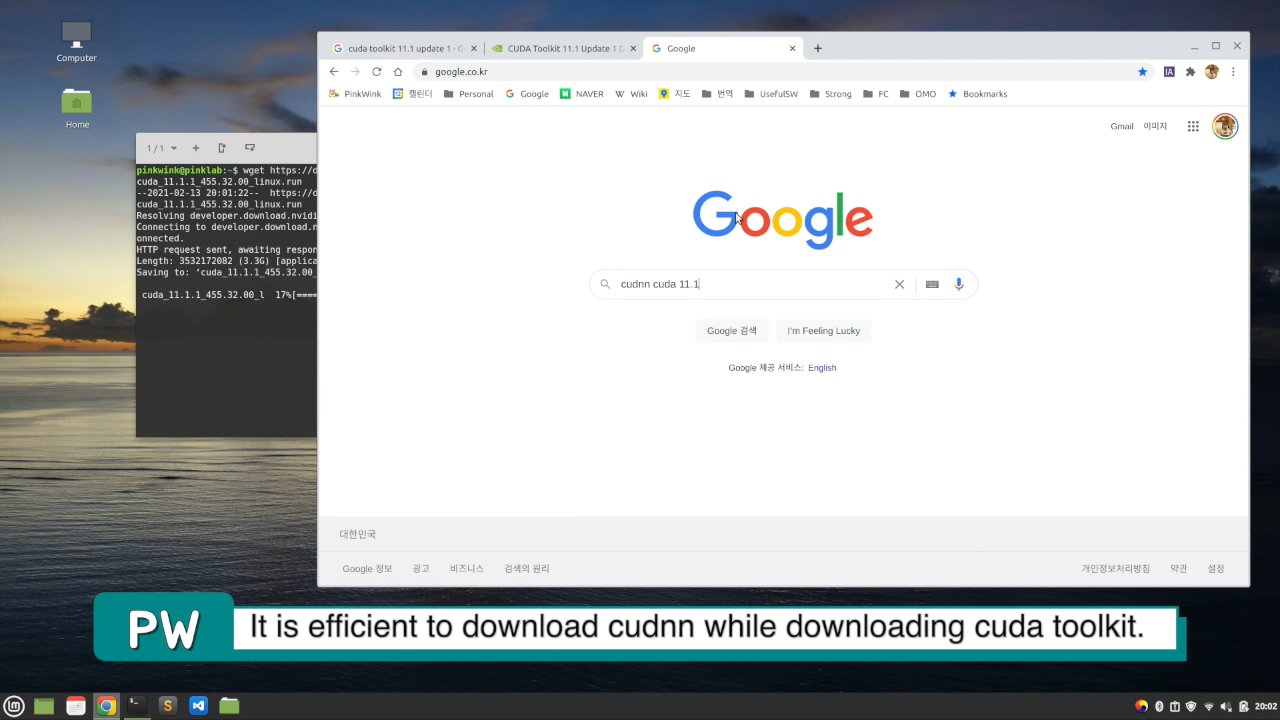Open the Google bookmark
1280x720 pixels.
527,94
